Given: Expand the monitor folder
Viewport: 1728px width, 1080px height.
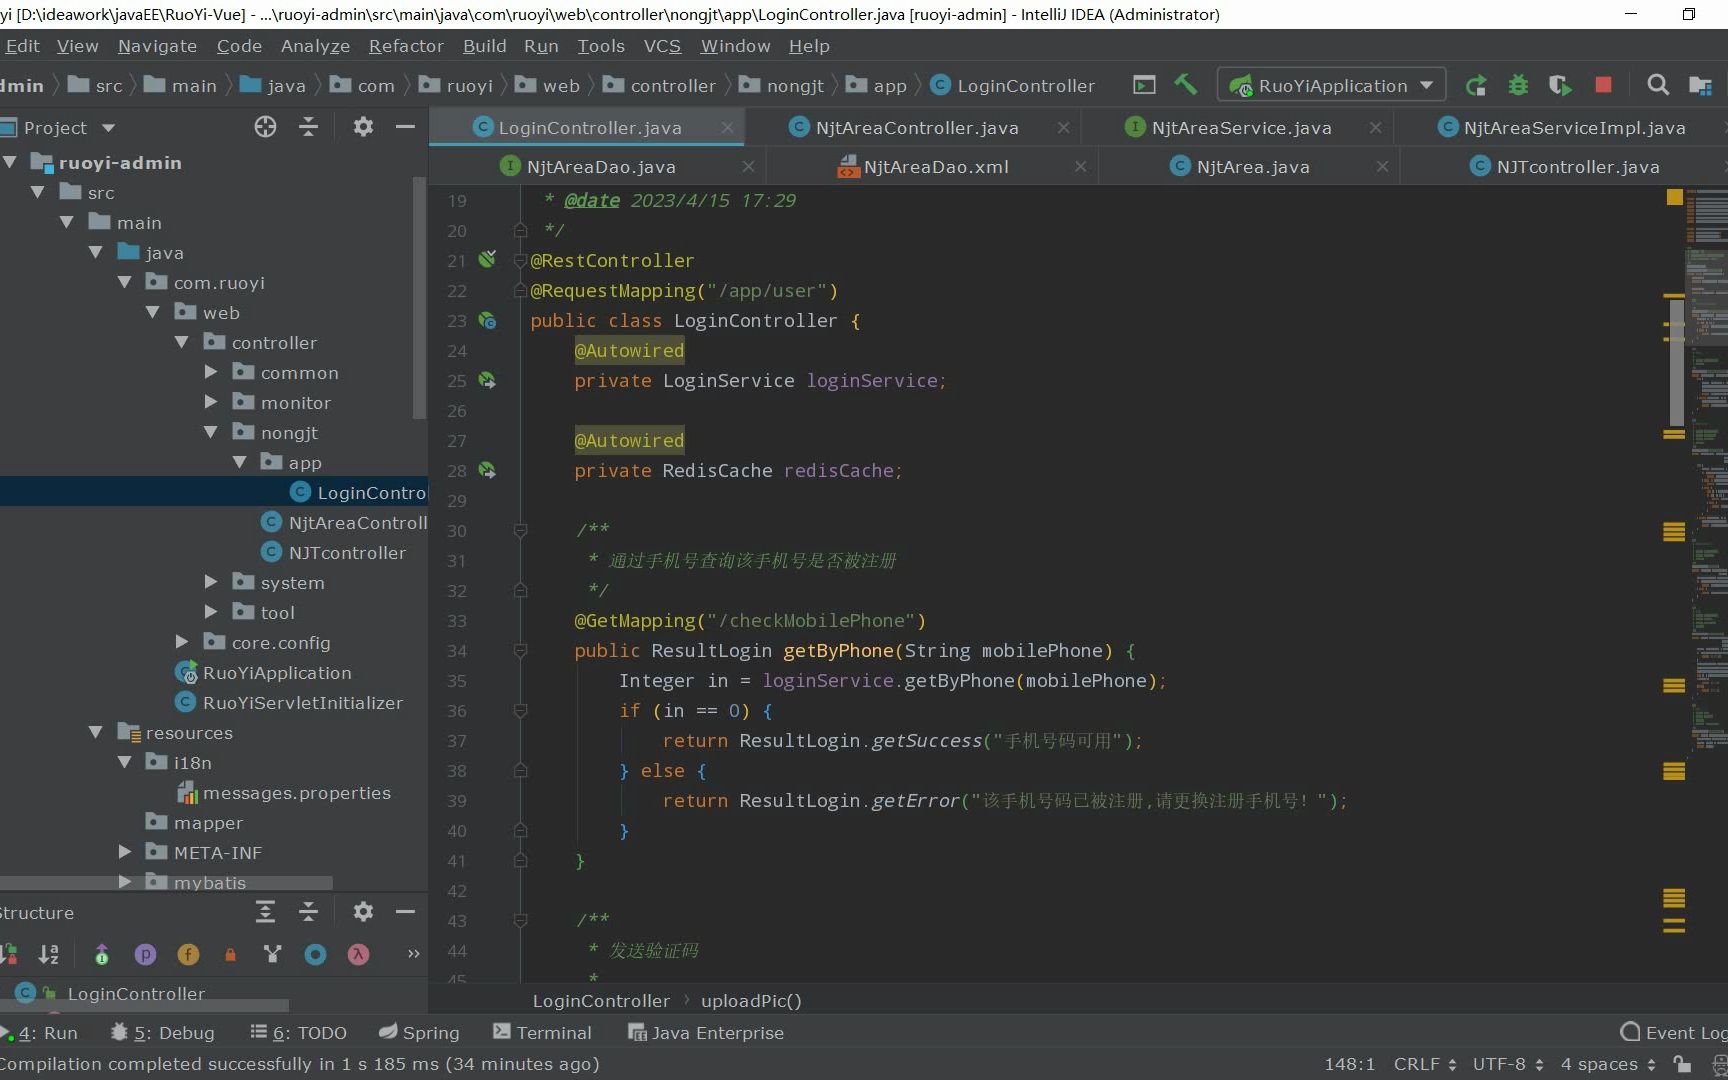Looking at the screenshot, I should (x=211, y=402).
